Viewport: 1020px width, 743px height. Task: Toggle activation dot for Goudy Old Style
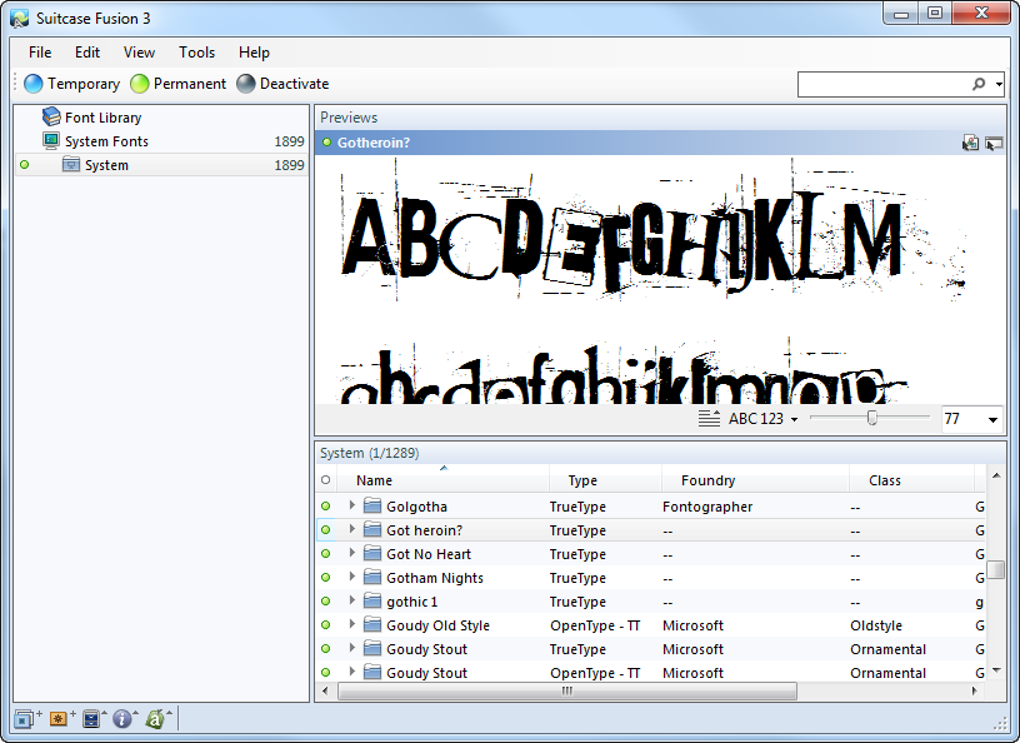[325, 625]
